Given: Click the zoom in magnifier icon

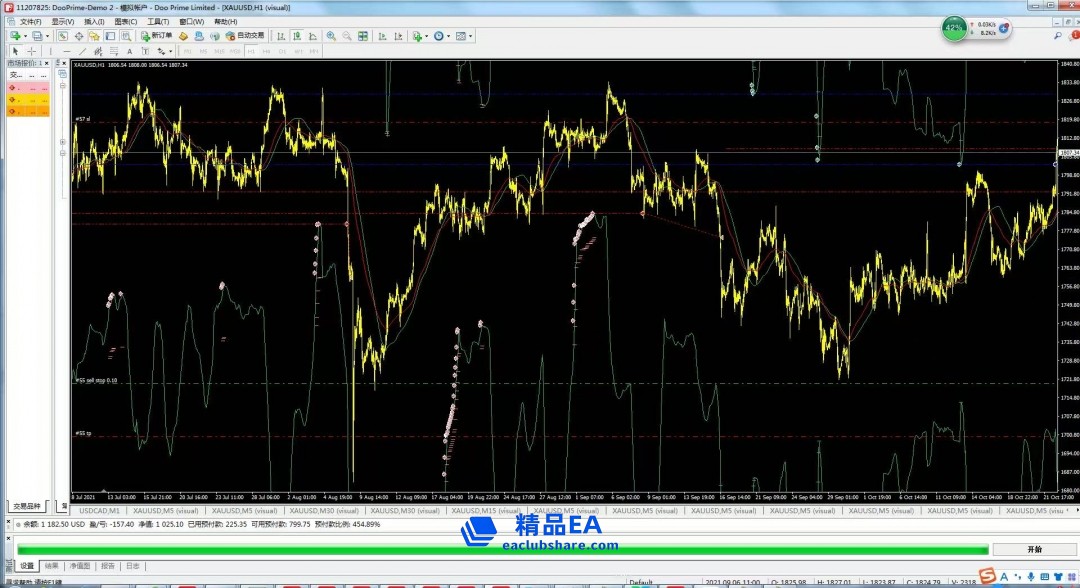Looking at the screenshot, I should 330,36.
